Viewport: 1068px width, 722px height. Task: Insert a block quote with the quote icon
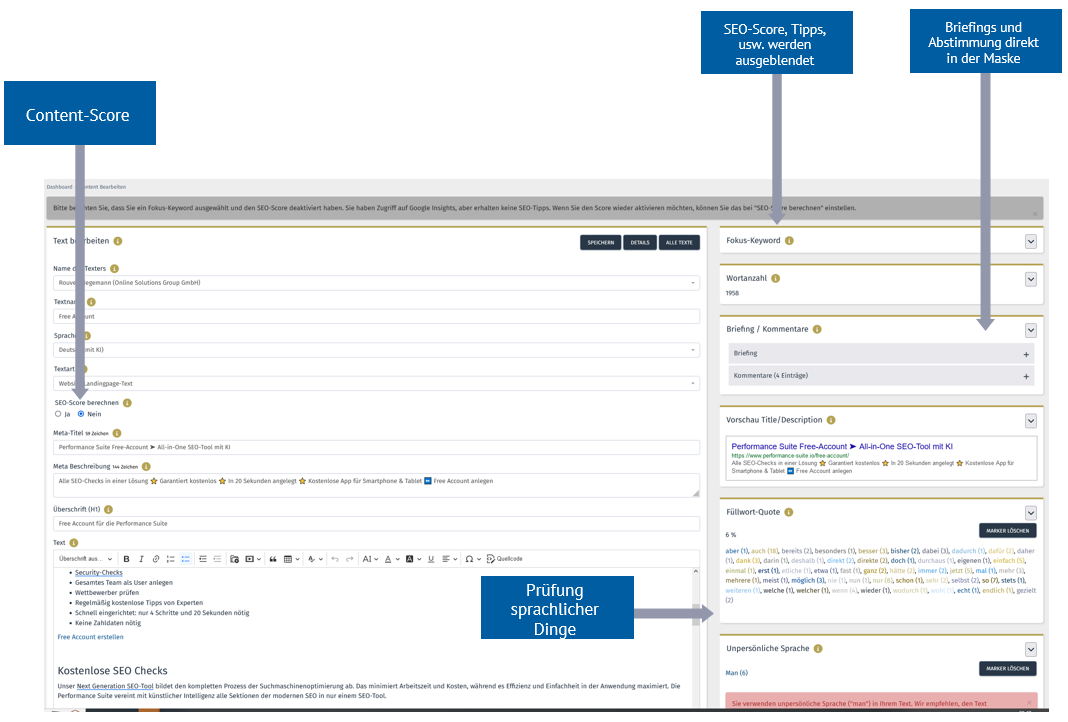(270, 558)
